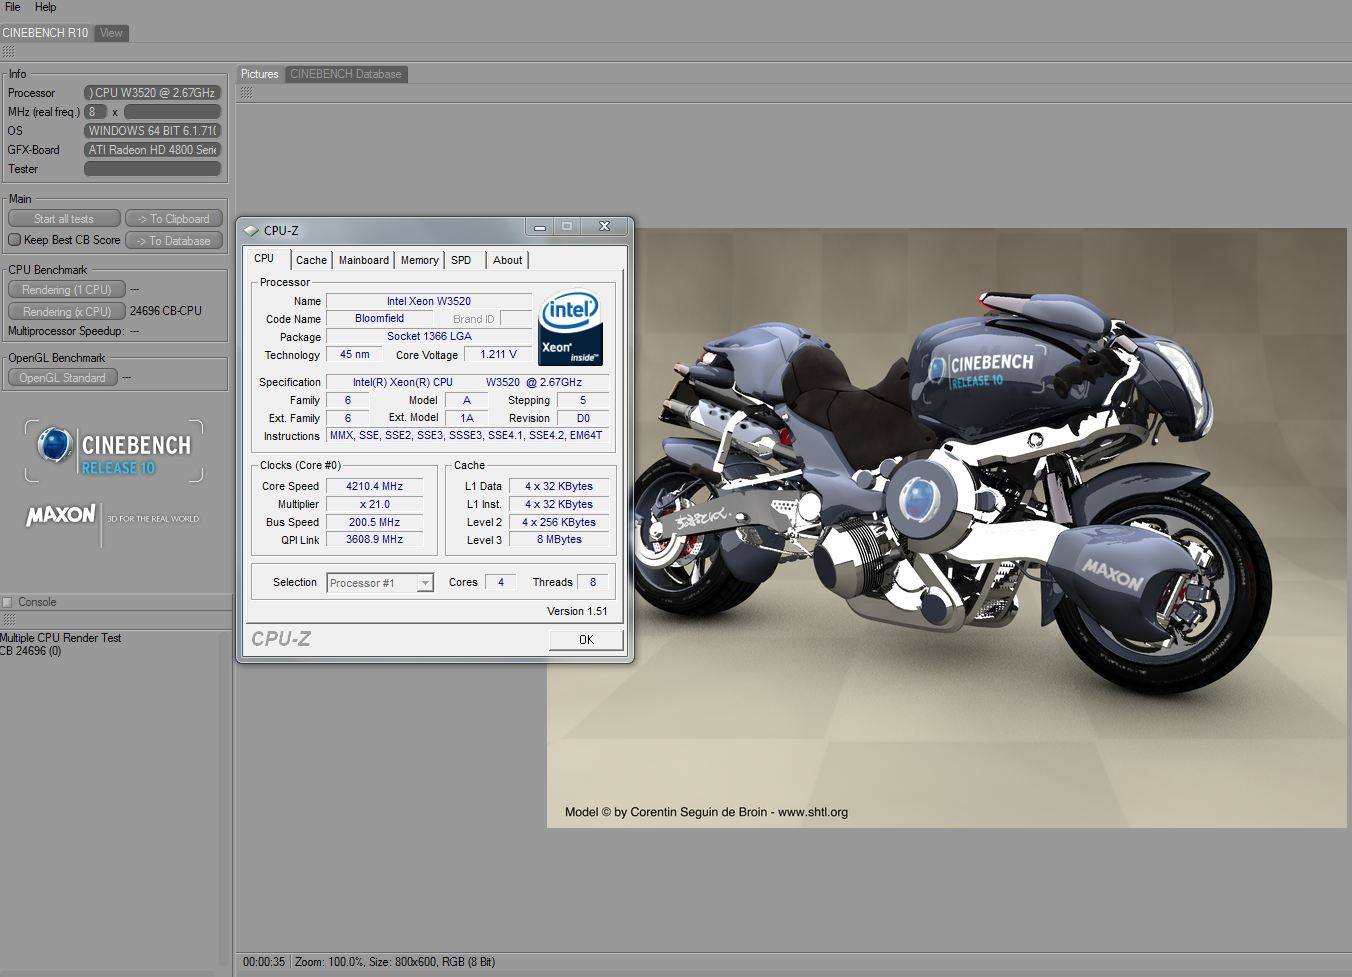The width and height of the screenshot is (1352, 977).
Task: Click the Tester name field
Action: click(152, 169)
